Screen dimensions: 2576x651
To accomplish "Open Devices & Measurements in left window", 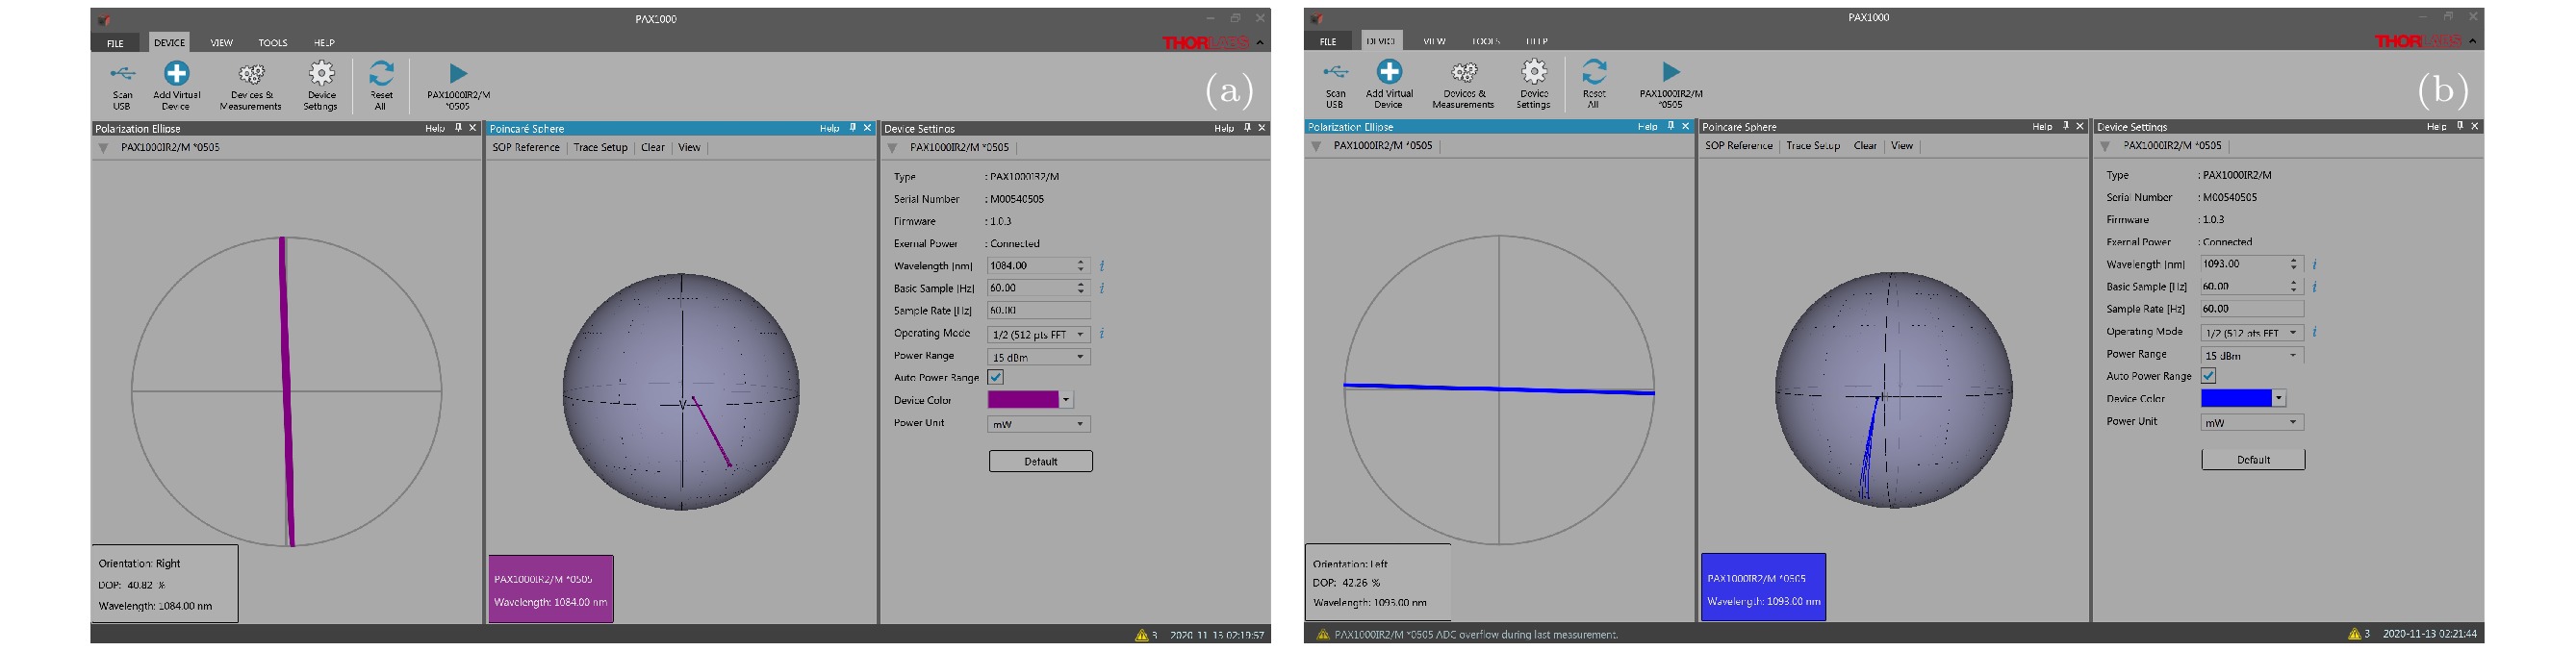I will (251, 76).
